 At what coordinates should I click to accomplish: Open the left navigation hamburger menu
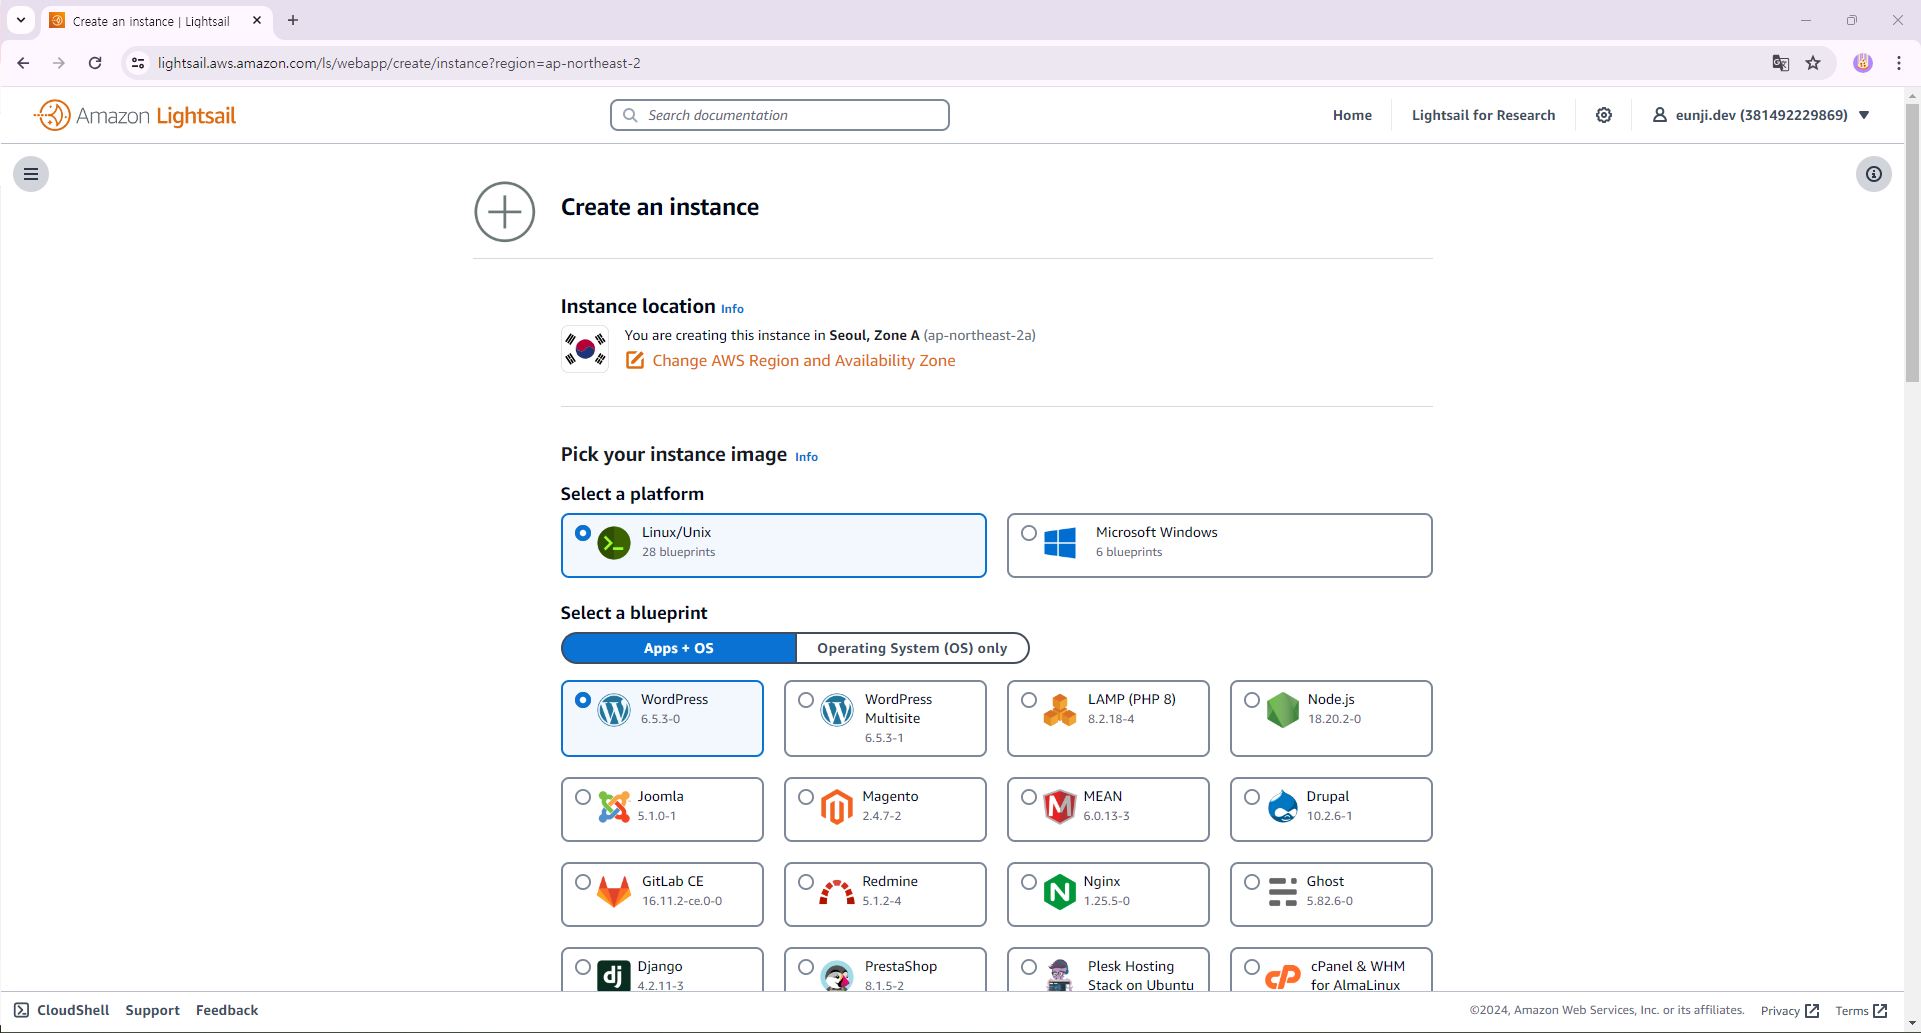coord(31,174)
